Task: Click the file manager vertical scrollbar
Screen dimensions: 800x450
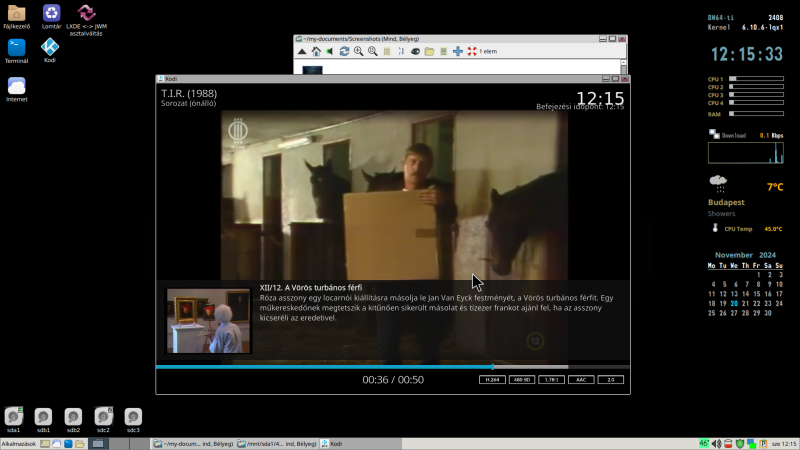Action: pyautogui.click(x=623, y=67)
